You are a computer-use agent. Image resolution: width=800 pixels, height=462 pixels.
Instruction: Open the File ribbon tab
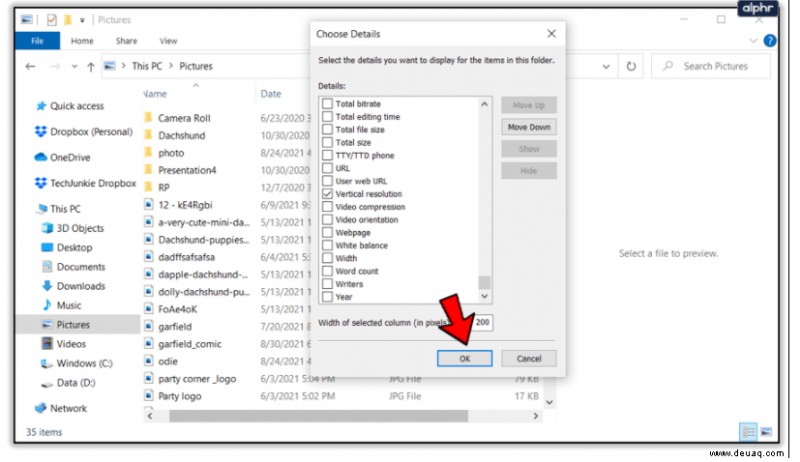pyautogui.click(x=37, y=41)
